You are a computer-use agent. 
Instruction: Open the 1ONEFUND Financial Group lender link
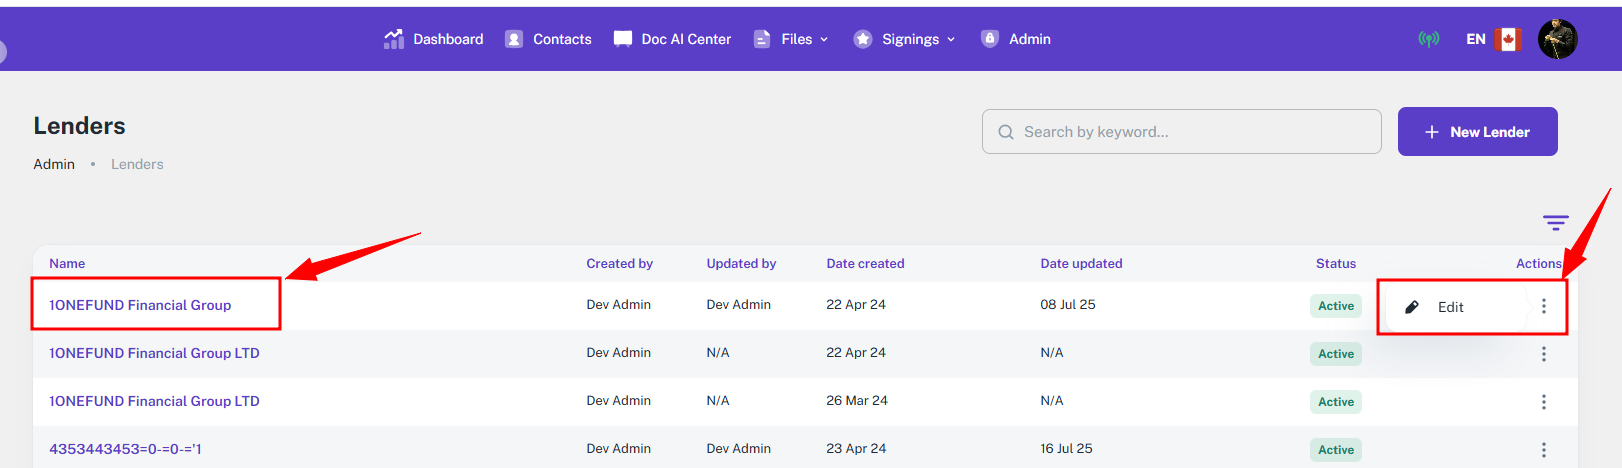(140, 305)
